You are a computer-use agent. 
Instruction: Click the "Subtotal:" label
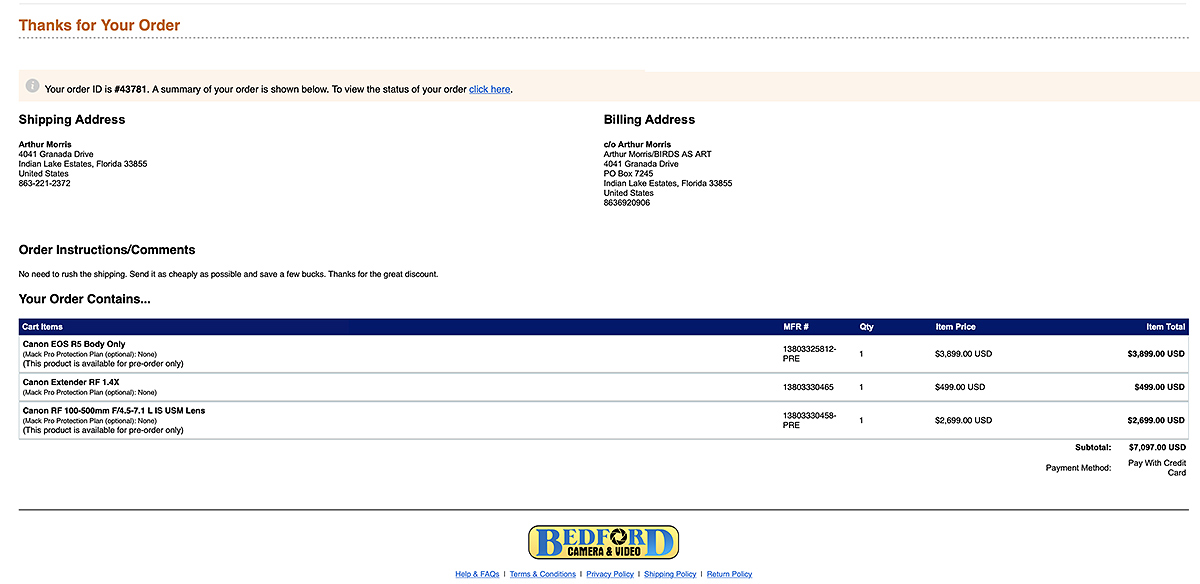click(1092, 447)
